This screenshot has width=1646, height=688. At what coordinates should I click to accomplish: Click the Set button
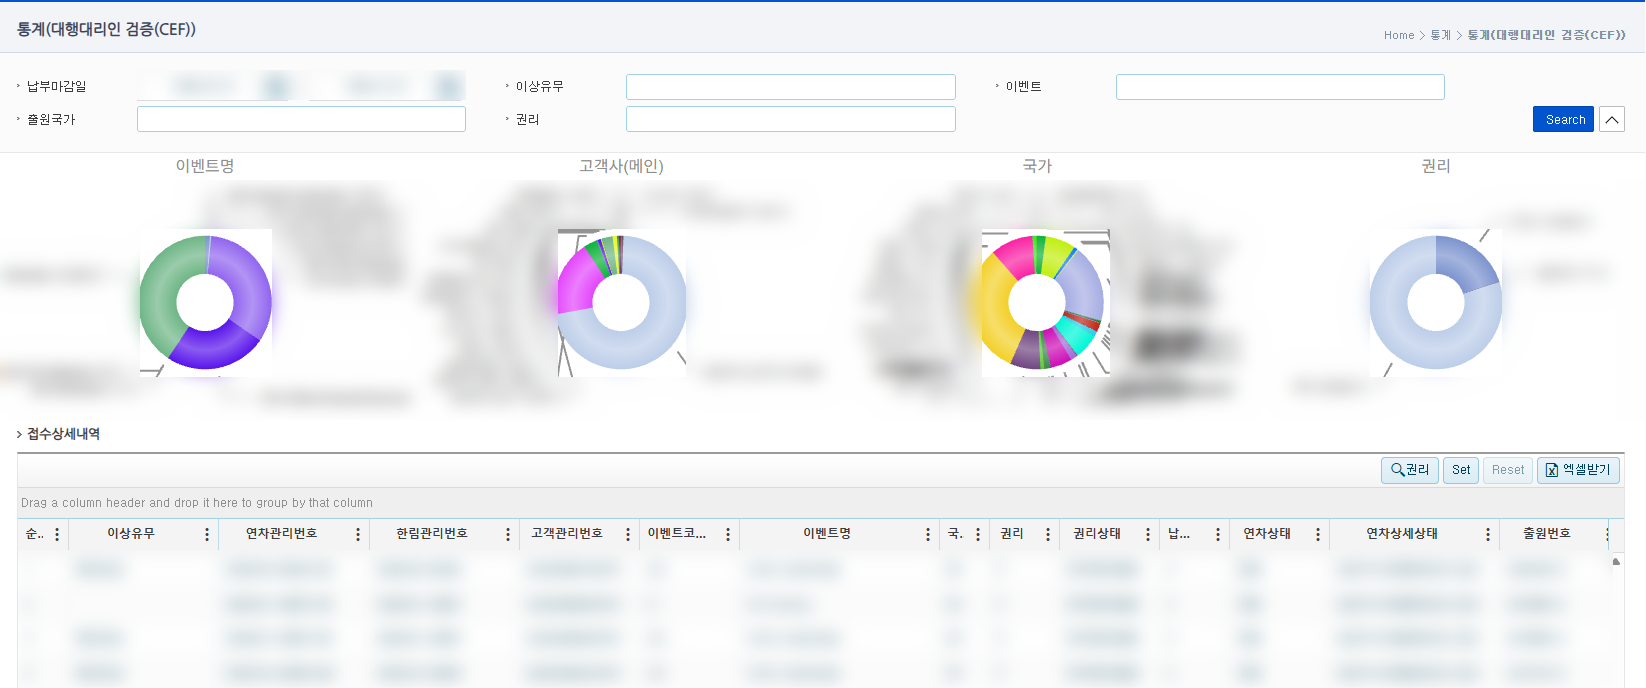(x=1461, y=470)
